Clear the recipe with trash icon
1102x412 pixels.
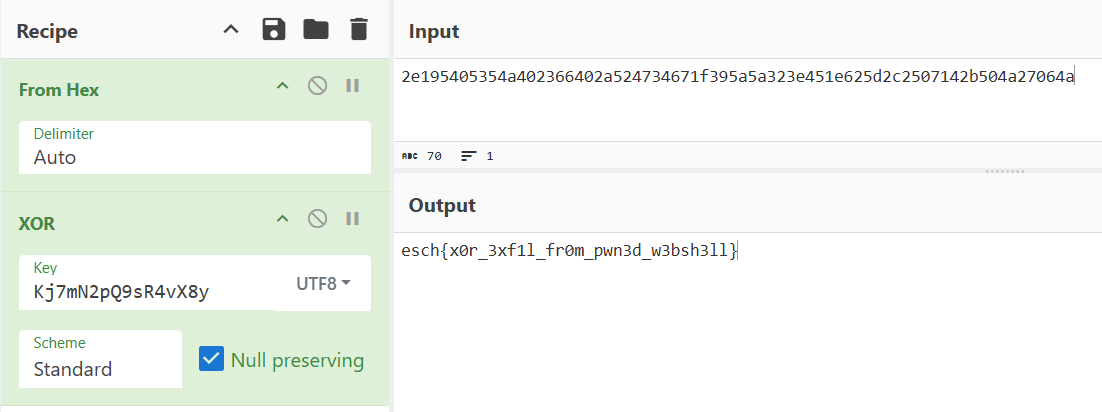coord(358,30)
